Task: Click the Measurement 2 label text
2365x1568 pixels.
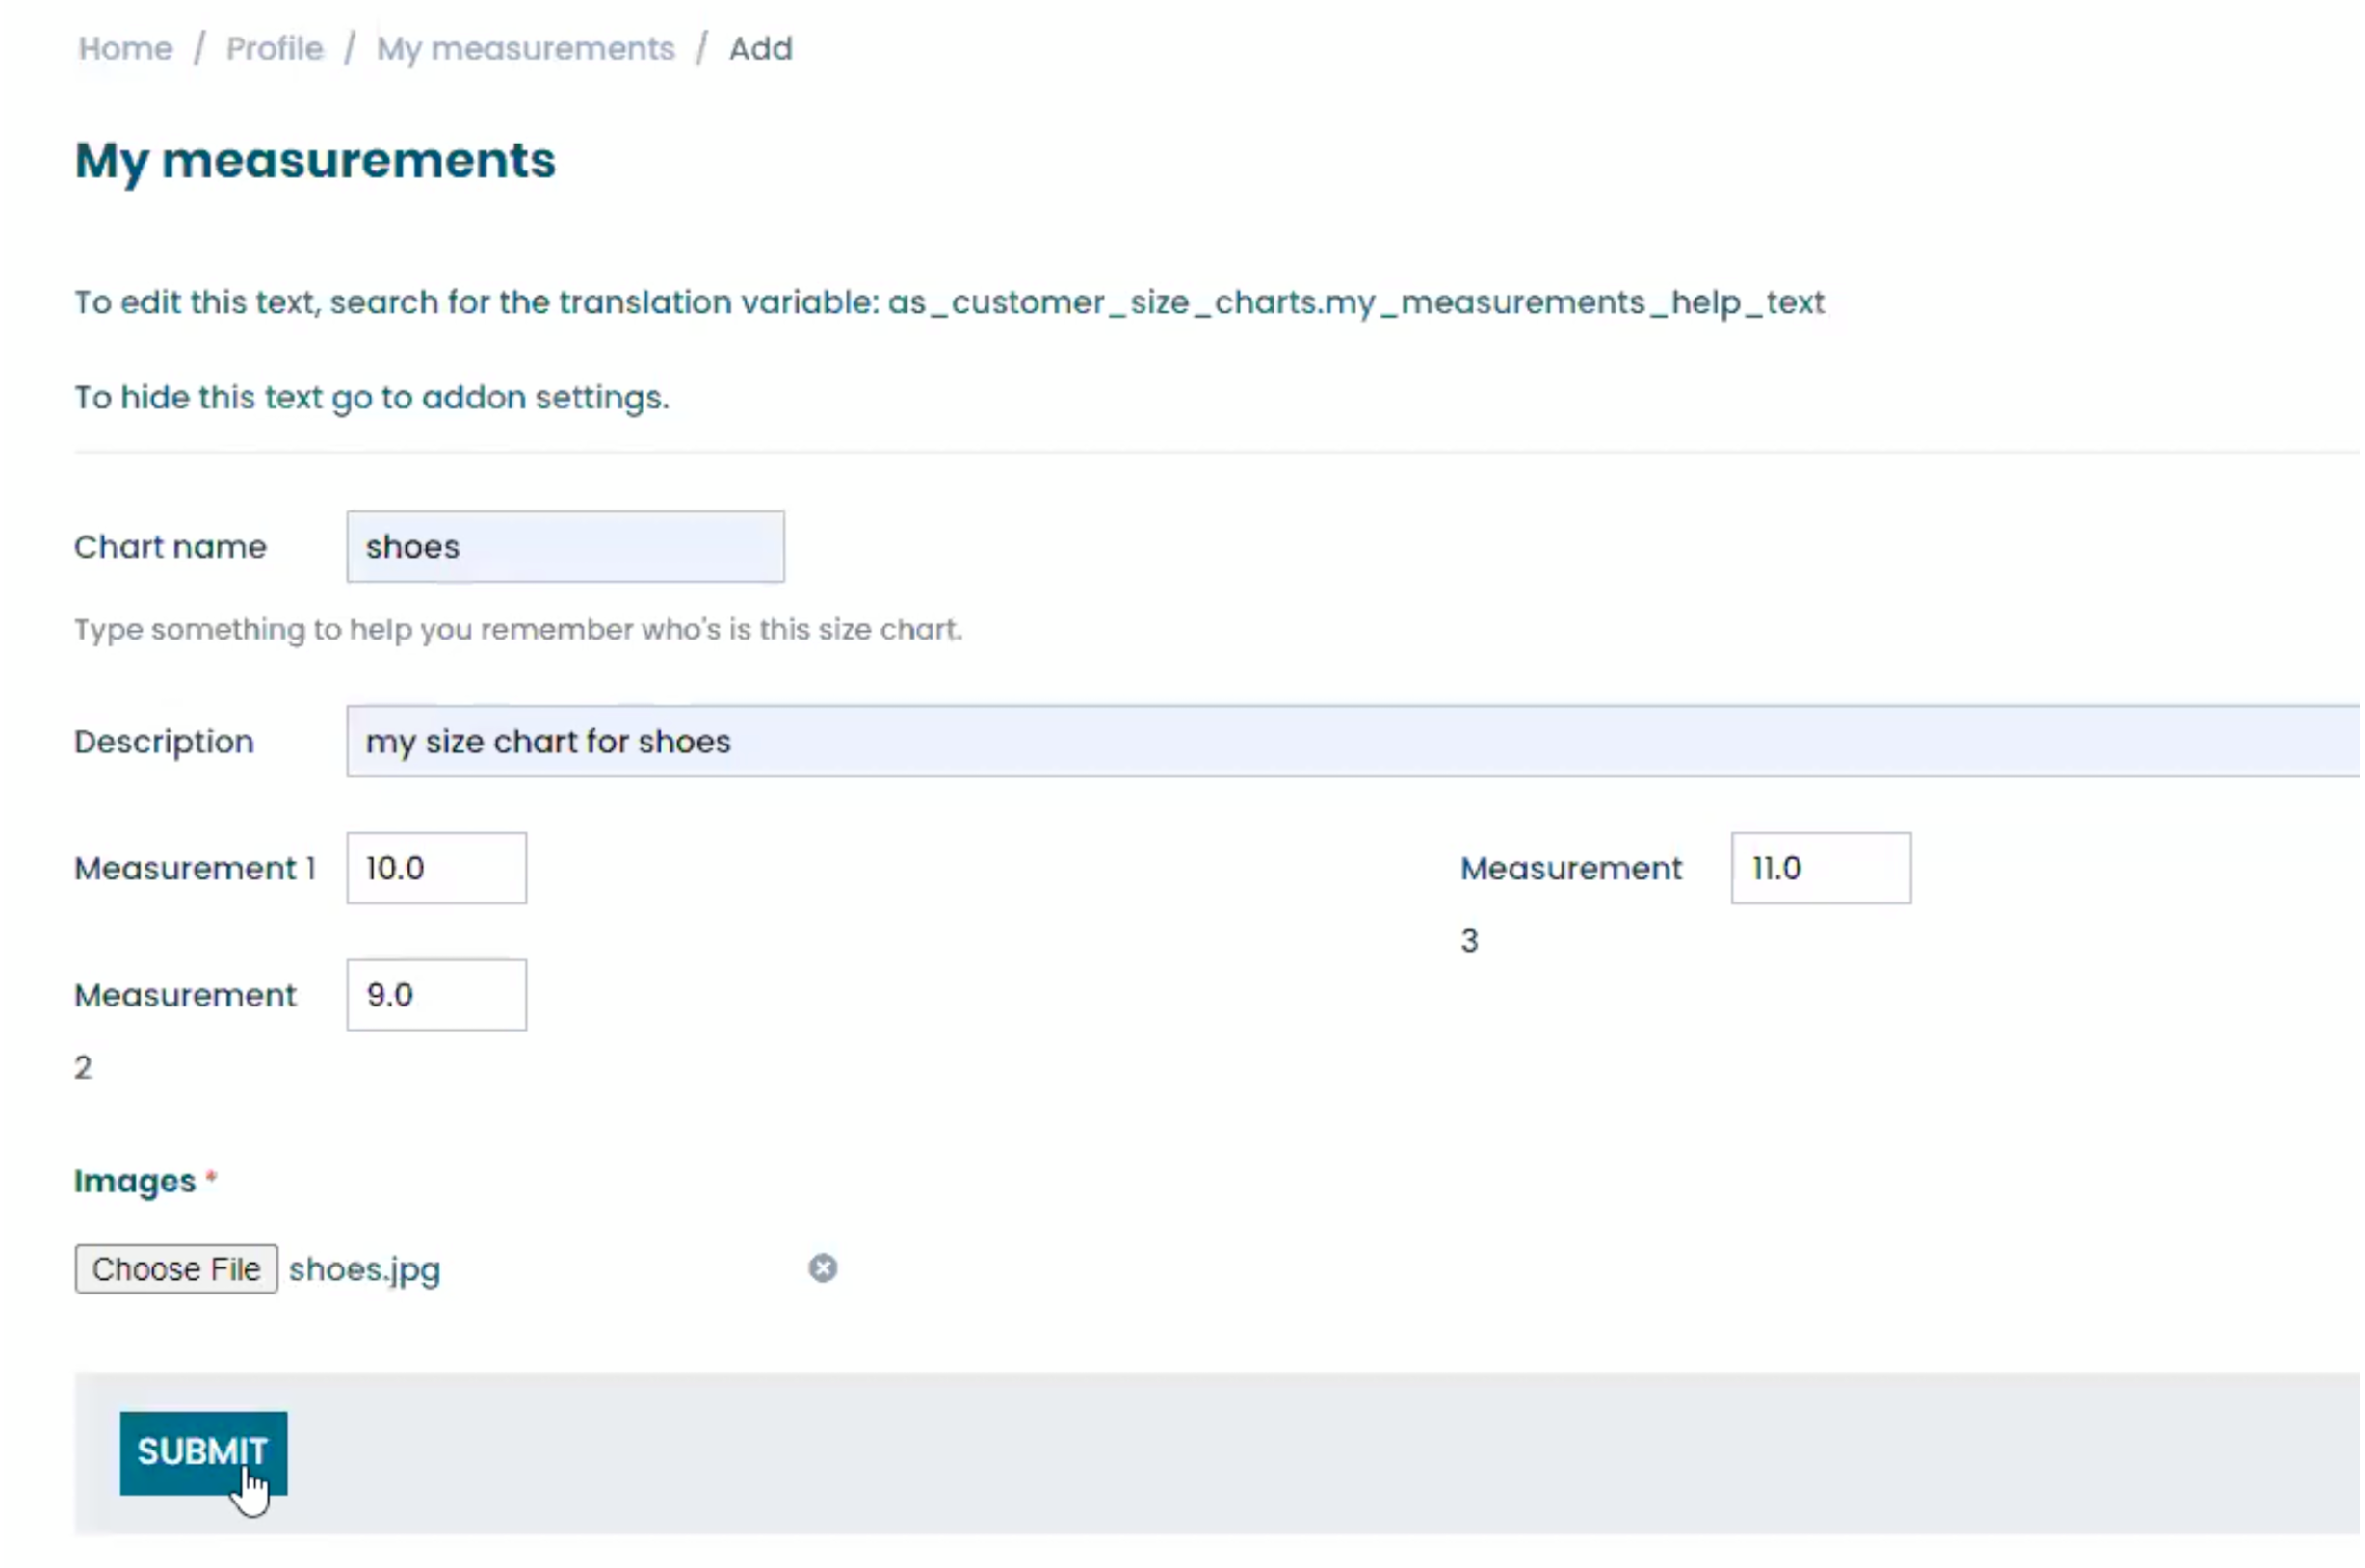Action: [x=186, y=996]
